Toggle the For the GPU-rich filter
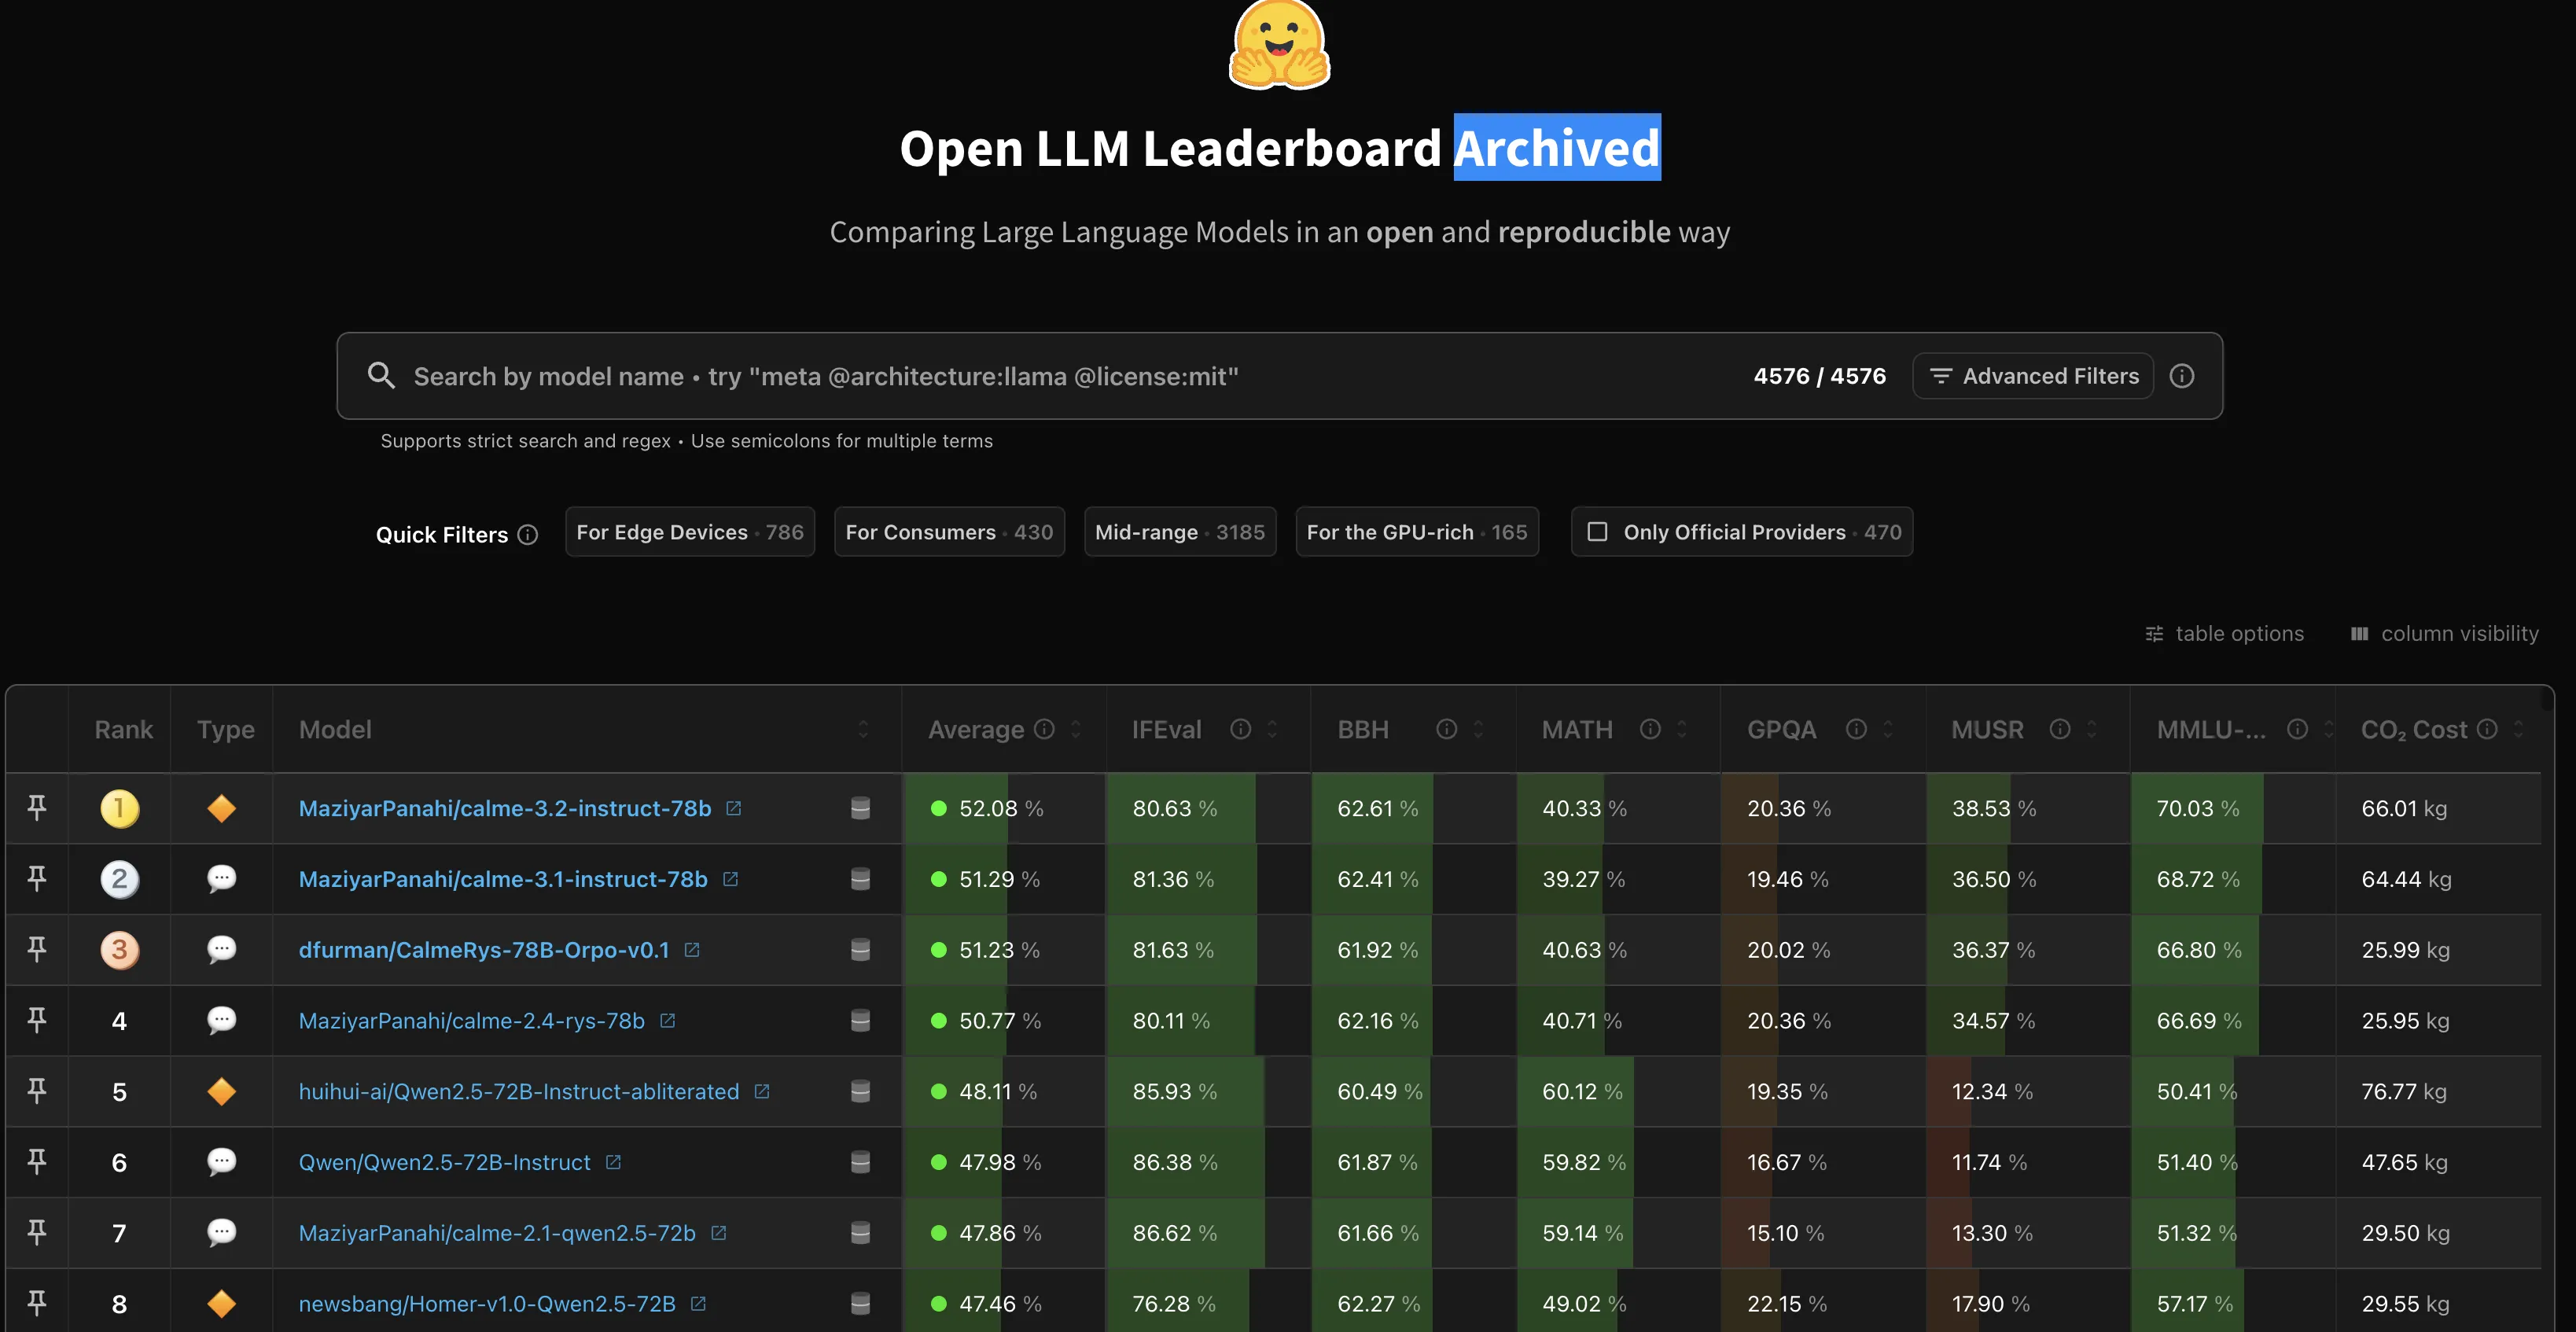The width and height of the screenshot is (2576, 1332). click(1417, 532)
